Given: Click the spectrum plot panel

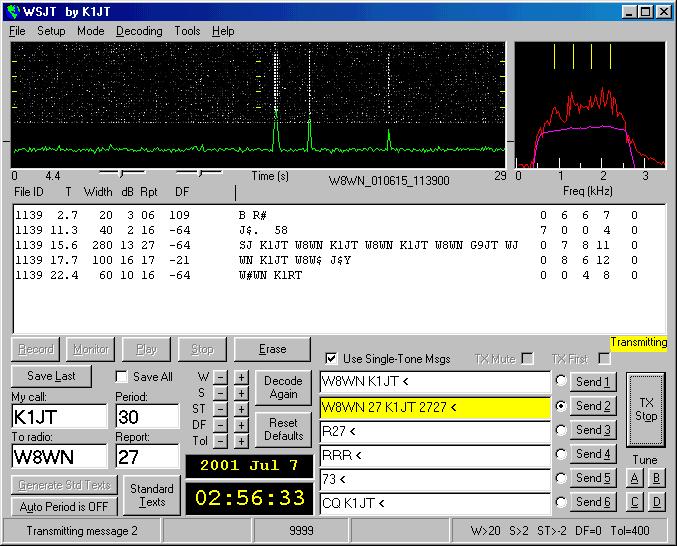Looking at the screenshot, I should 590,105.
